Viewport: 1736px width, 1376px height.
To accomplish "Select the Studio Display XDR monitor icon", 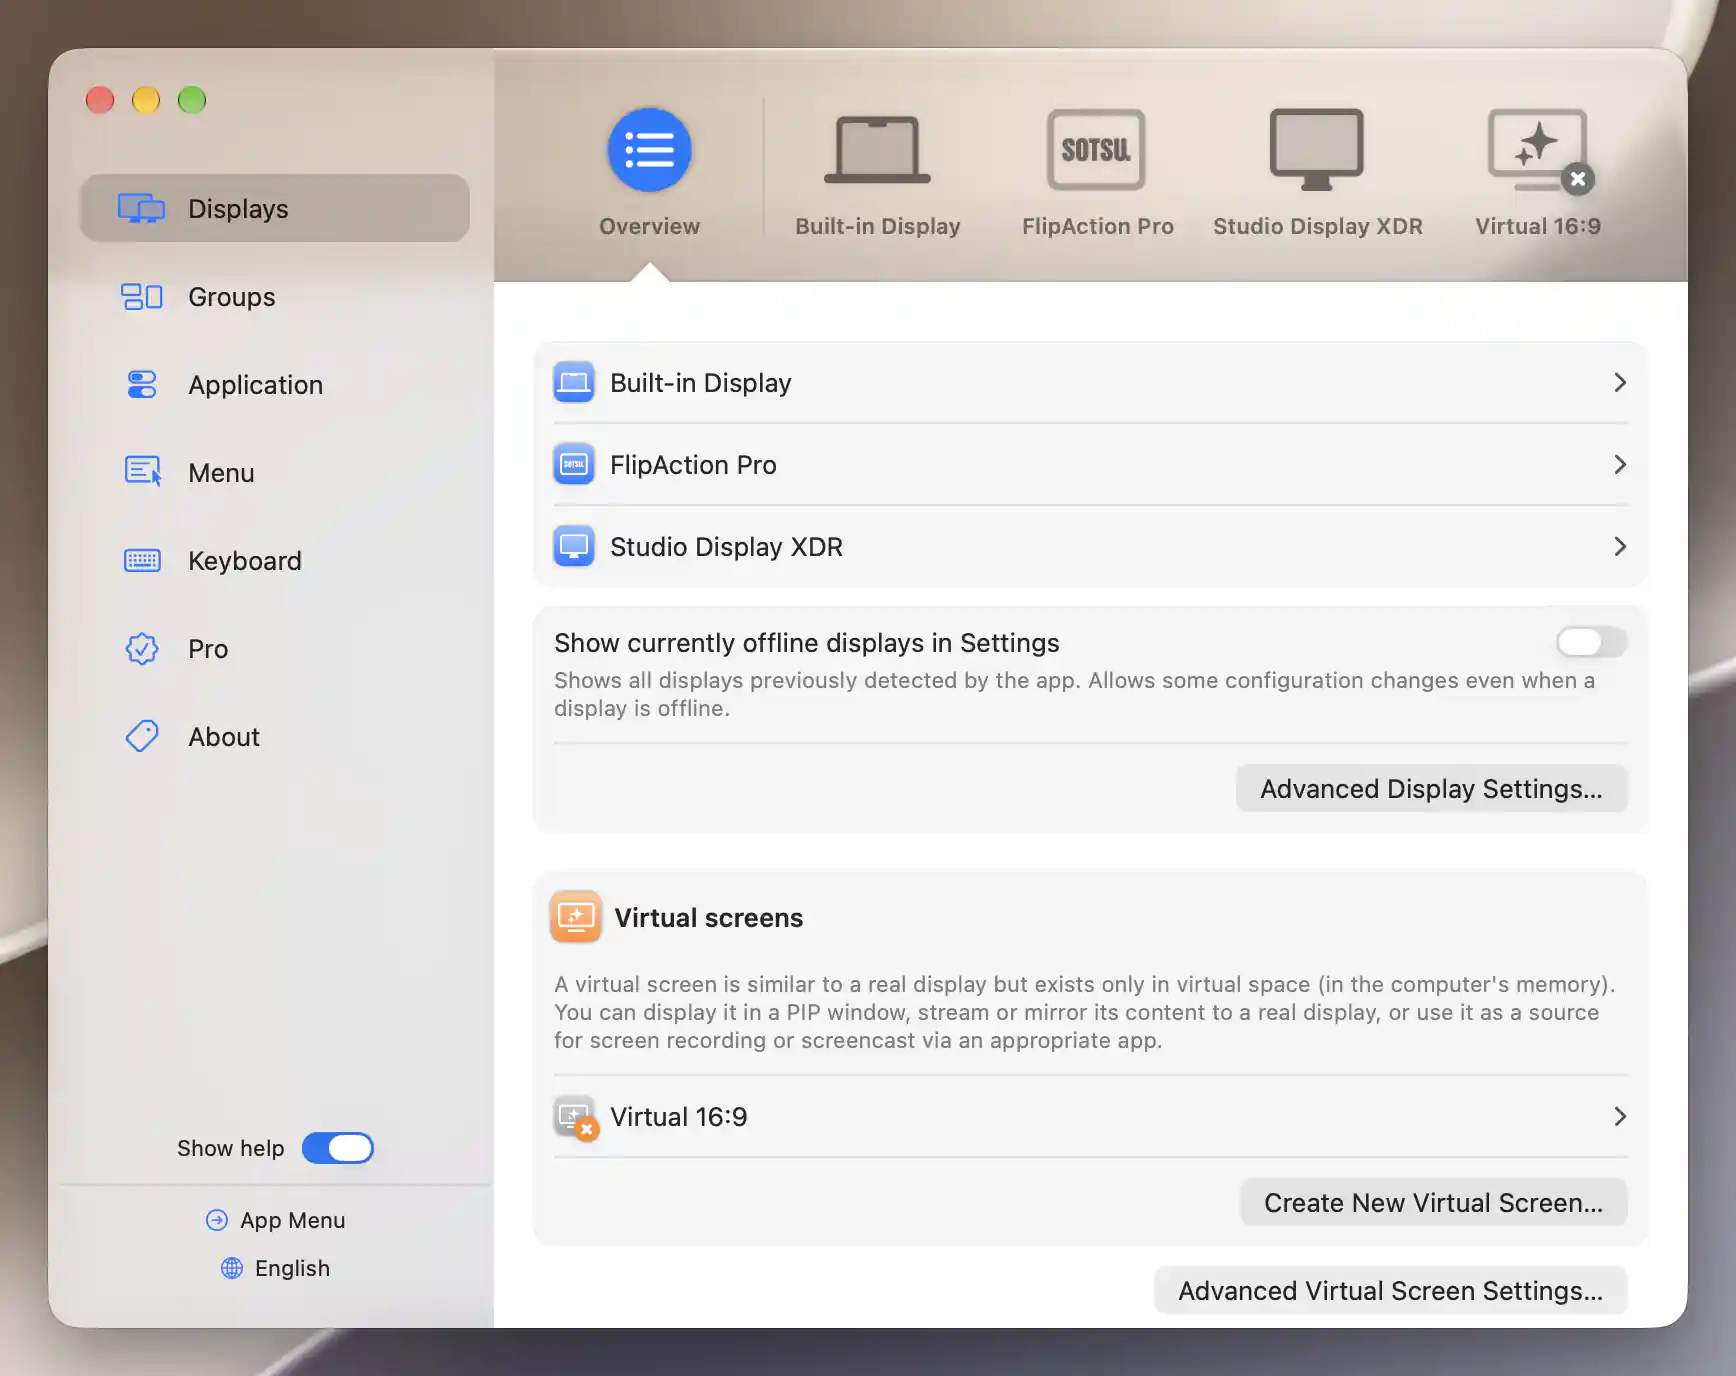I will point(1317,150).
